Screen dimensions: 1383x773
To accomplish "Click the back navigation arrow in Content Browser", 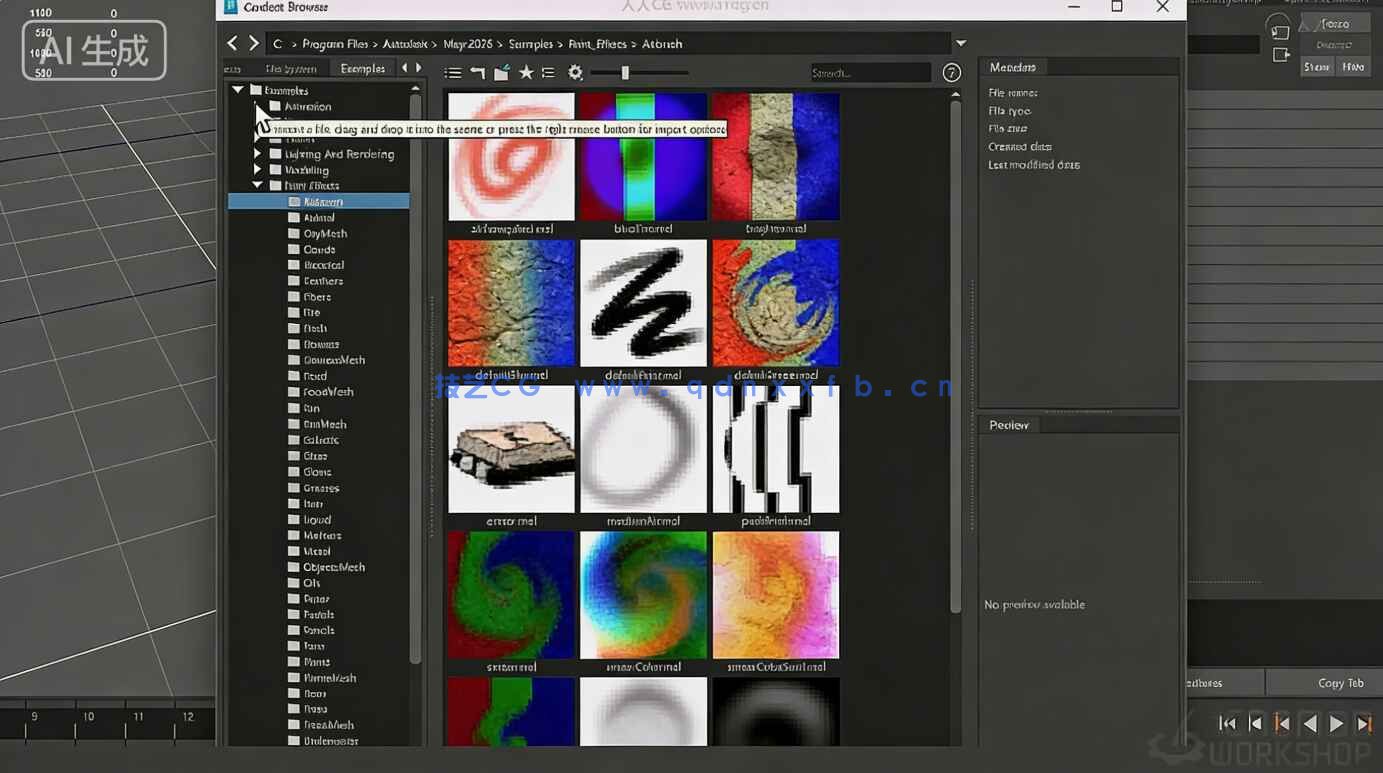I will pyautogui.click(x=232, y=43).
